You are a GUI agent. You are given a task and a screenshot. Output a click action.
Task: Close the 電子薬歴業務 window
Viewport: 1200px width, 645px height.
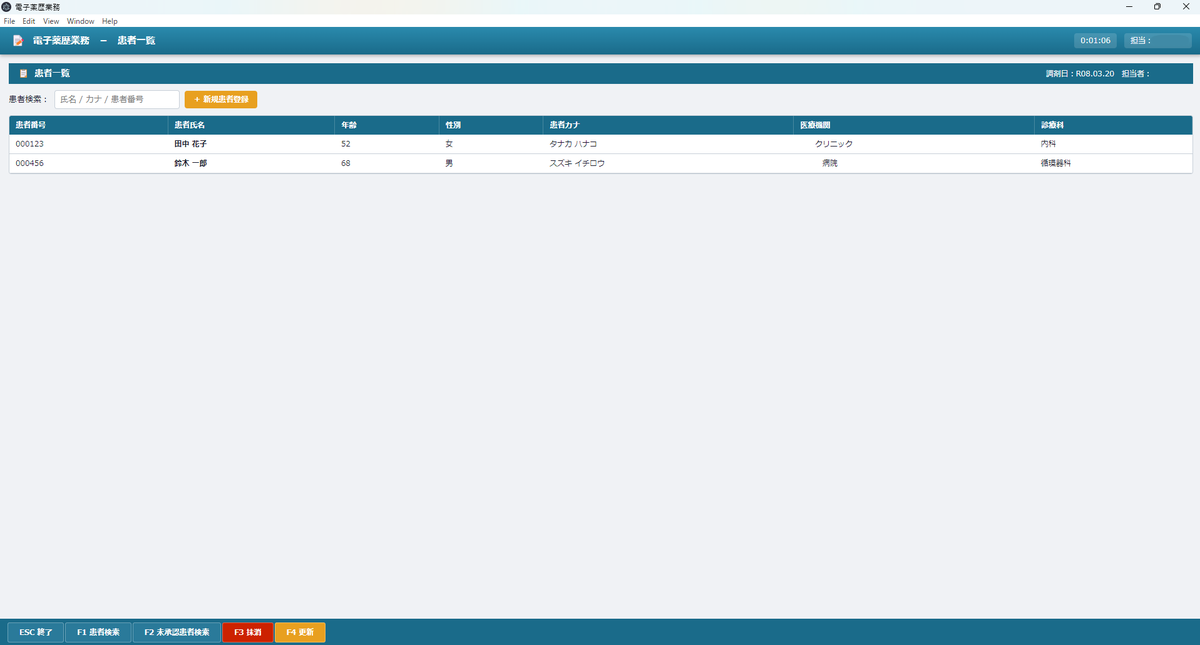(x=1185, y=6)
